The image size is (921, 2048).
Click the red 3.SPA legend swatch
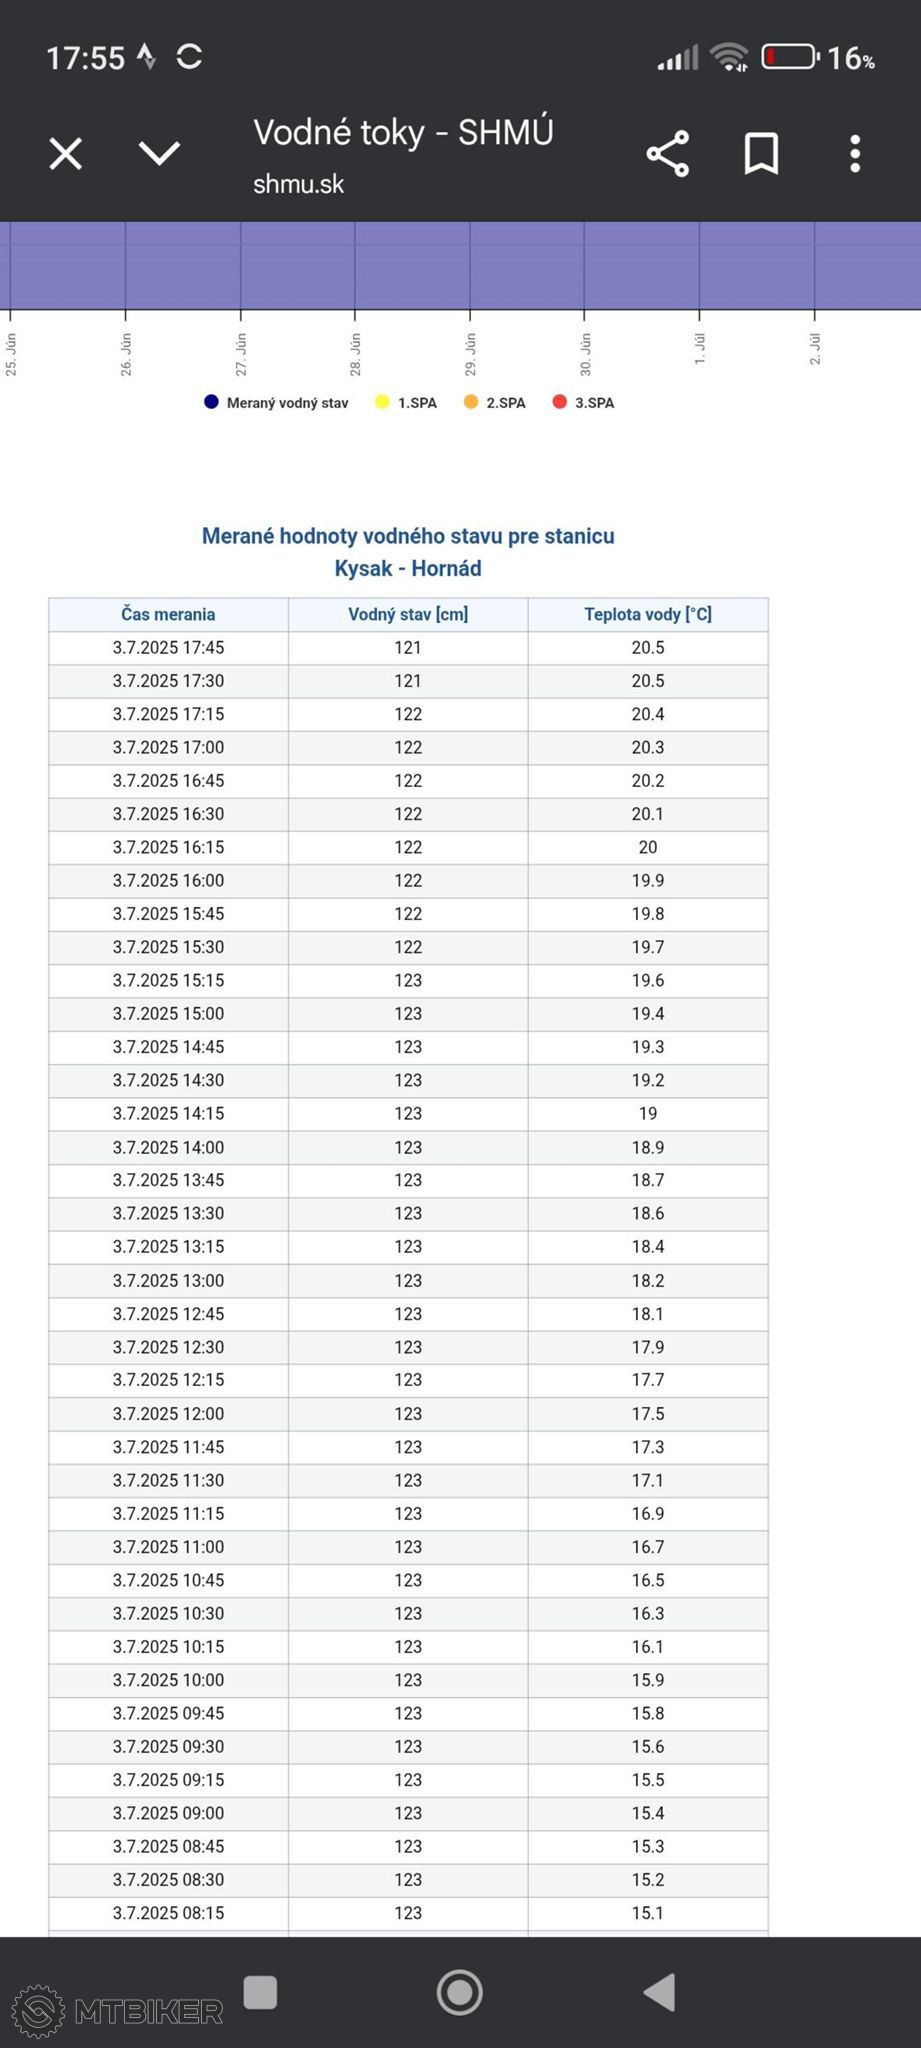tap(560, 402)
